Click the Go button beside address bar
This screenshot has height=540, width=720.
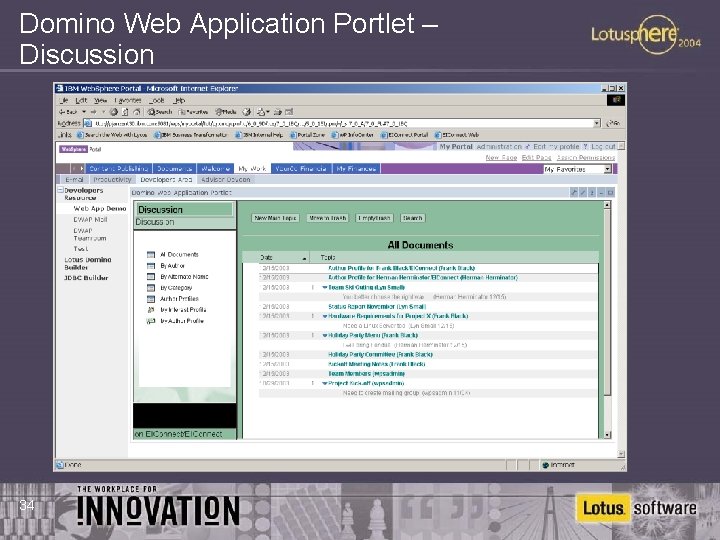tap(613, 123)
